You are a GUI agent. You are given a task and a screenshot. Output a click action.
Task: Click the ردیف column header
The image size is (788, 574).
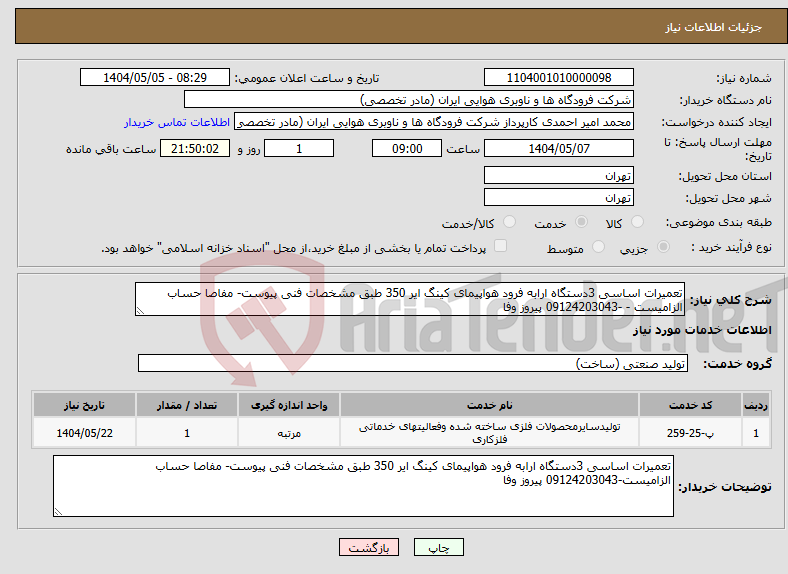point(756,405)
